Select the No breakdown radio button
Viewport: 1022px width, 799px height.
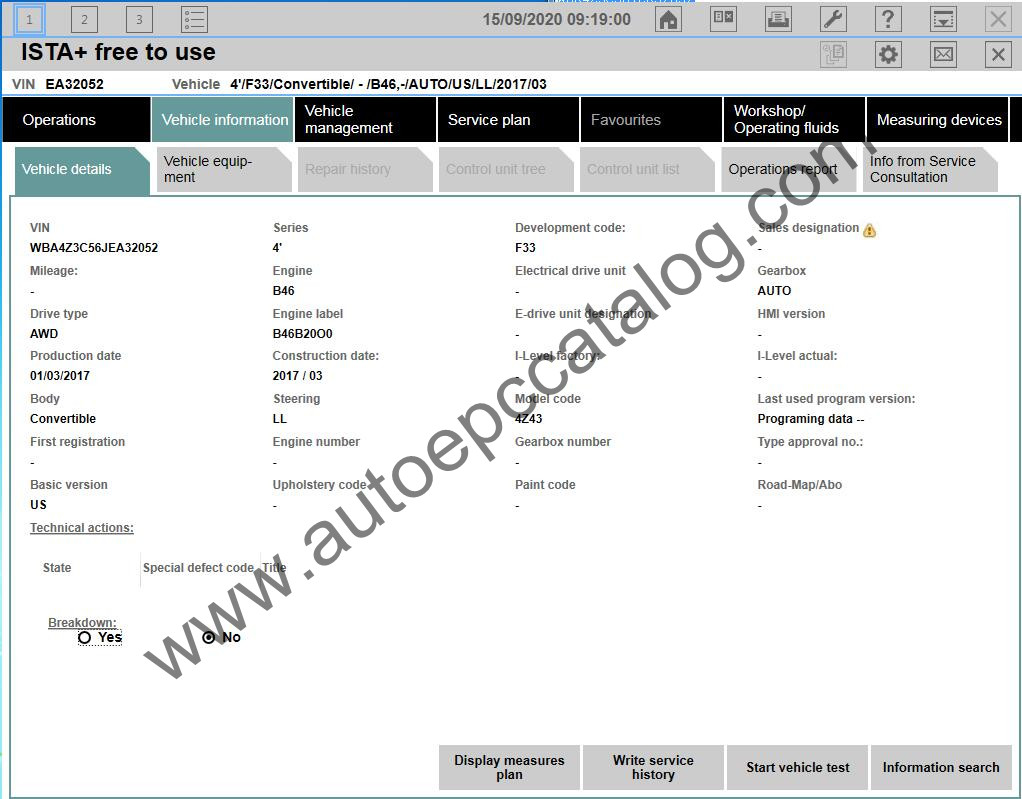pos(209,637)
